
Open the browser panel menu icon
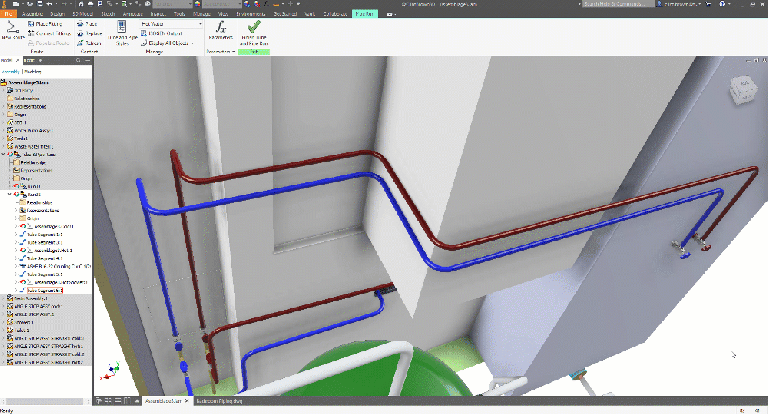pyautogui.click(x=87, y=60)
